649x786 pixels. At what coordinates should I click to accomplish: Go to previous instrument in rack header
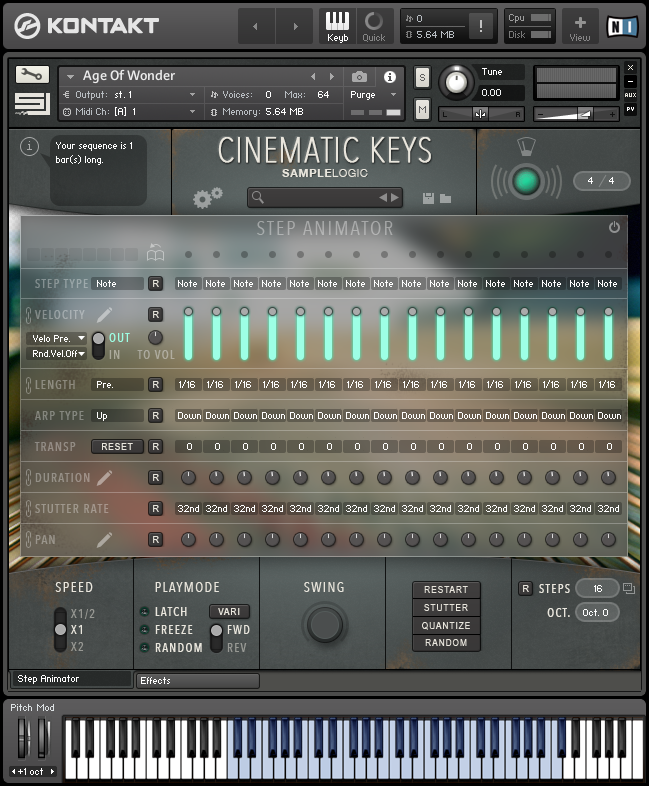(x=313, y=77)
